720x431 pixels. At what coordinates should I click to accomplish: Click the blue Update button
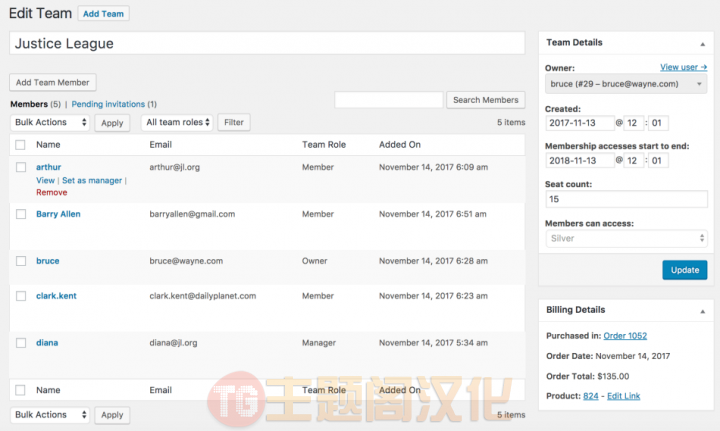pos(685,270)
